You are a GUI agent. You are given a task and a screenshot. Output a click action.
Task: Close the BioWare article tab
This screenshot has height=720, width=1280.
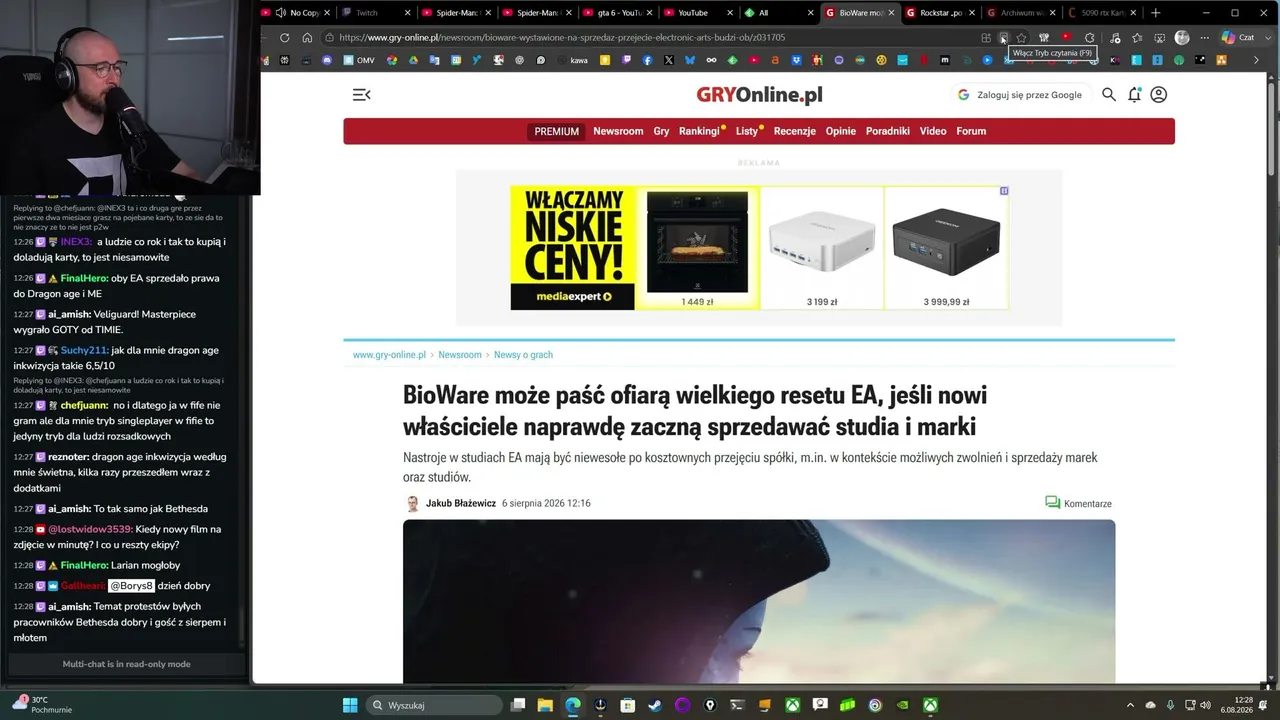click(x=891, y=13)
